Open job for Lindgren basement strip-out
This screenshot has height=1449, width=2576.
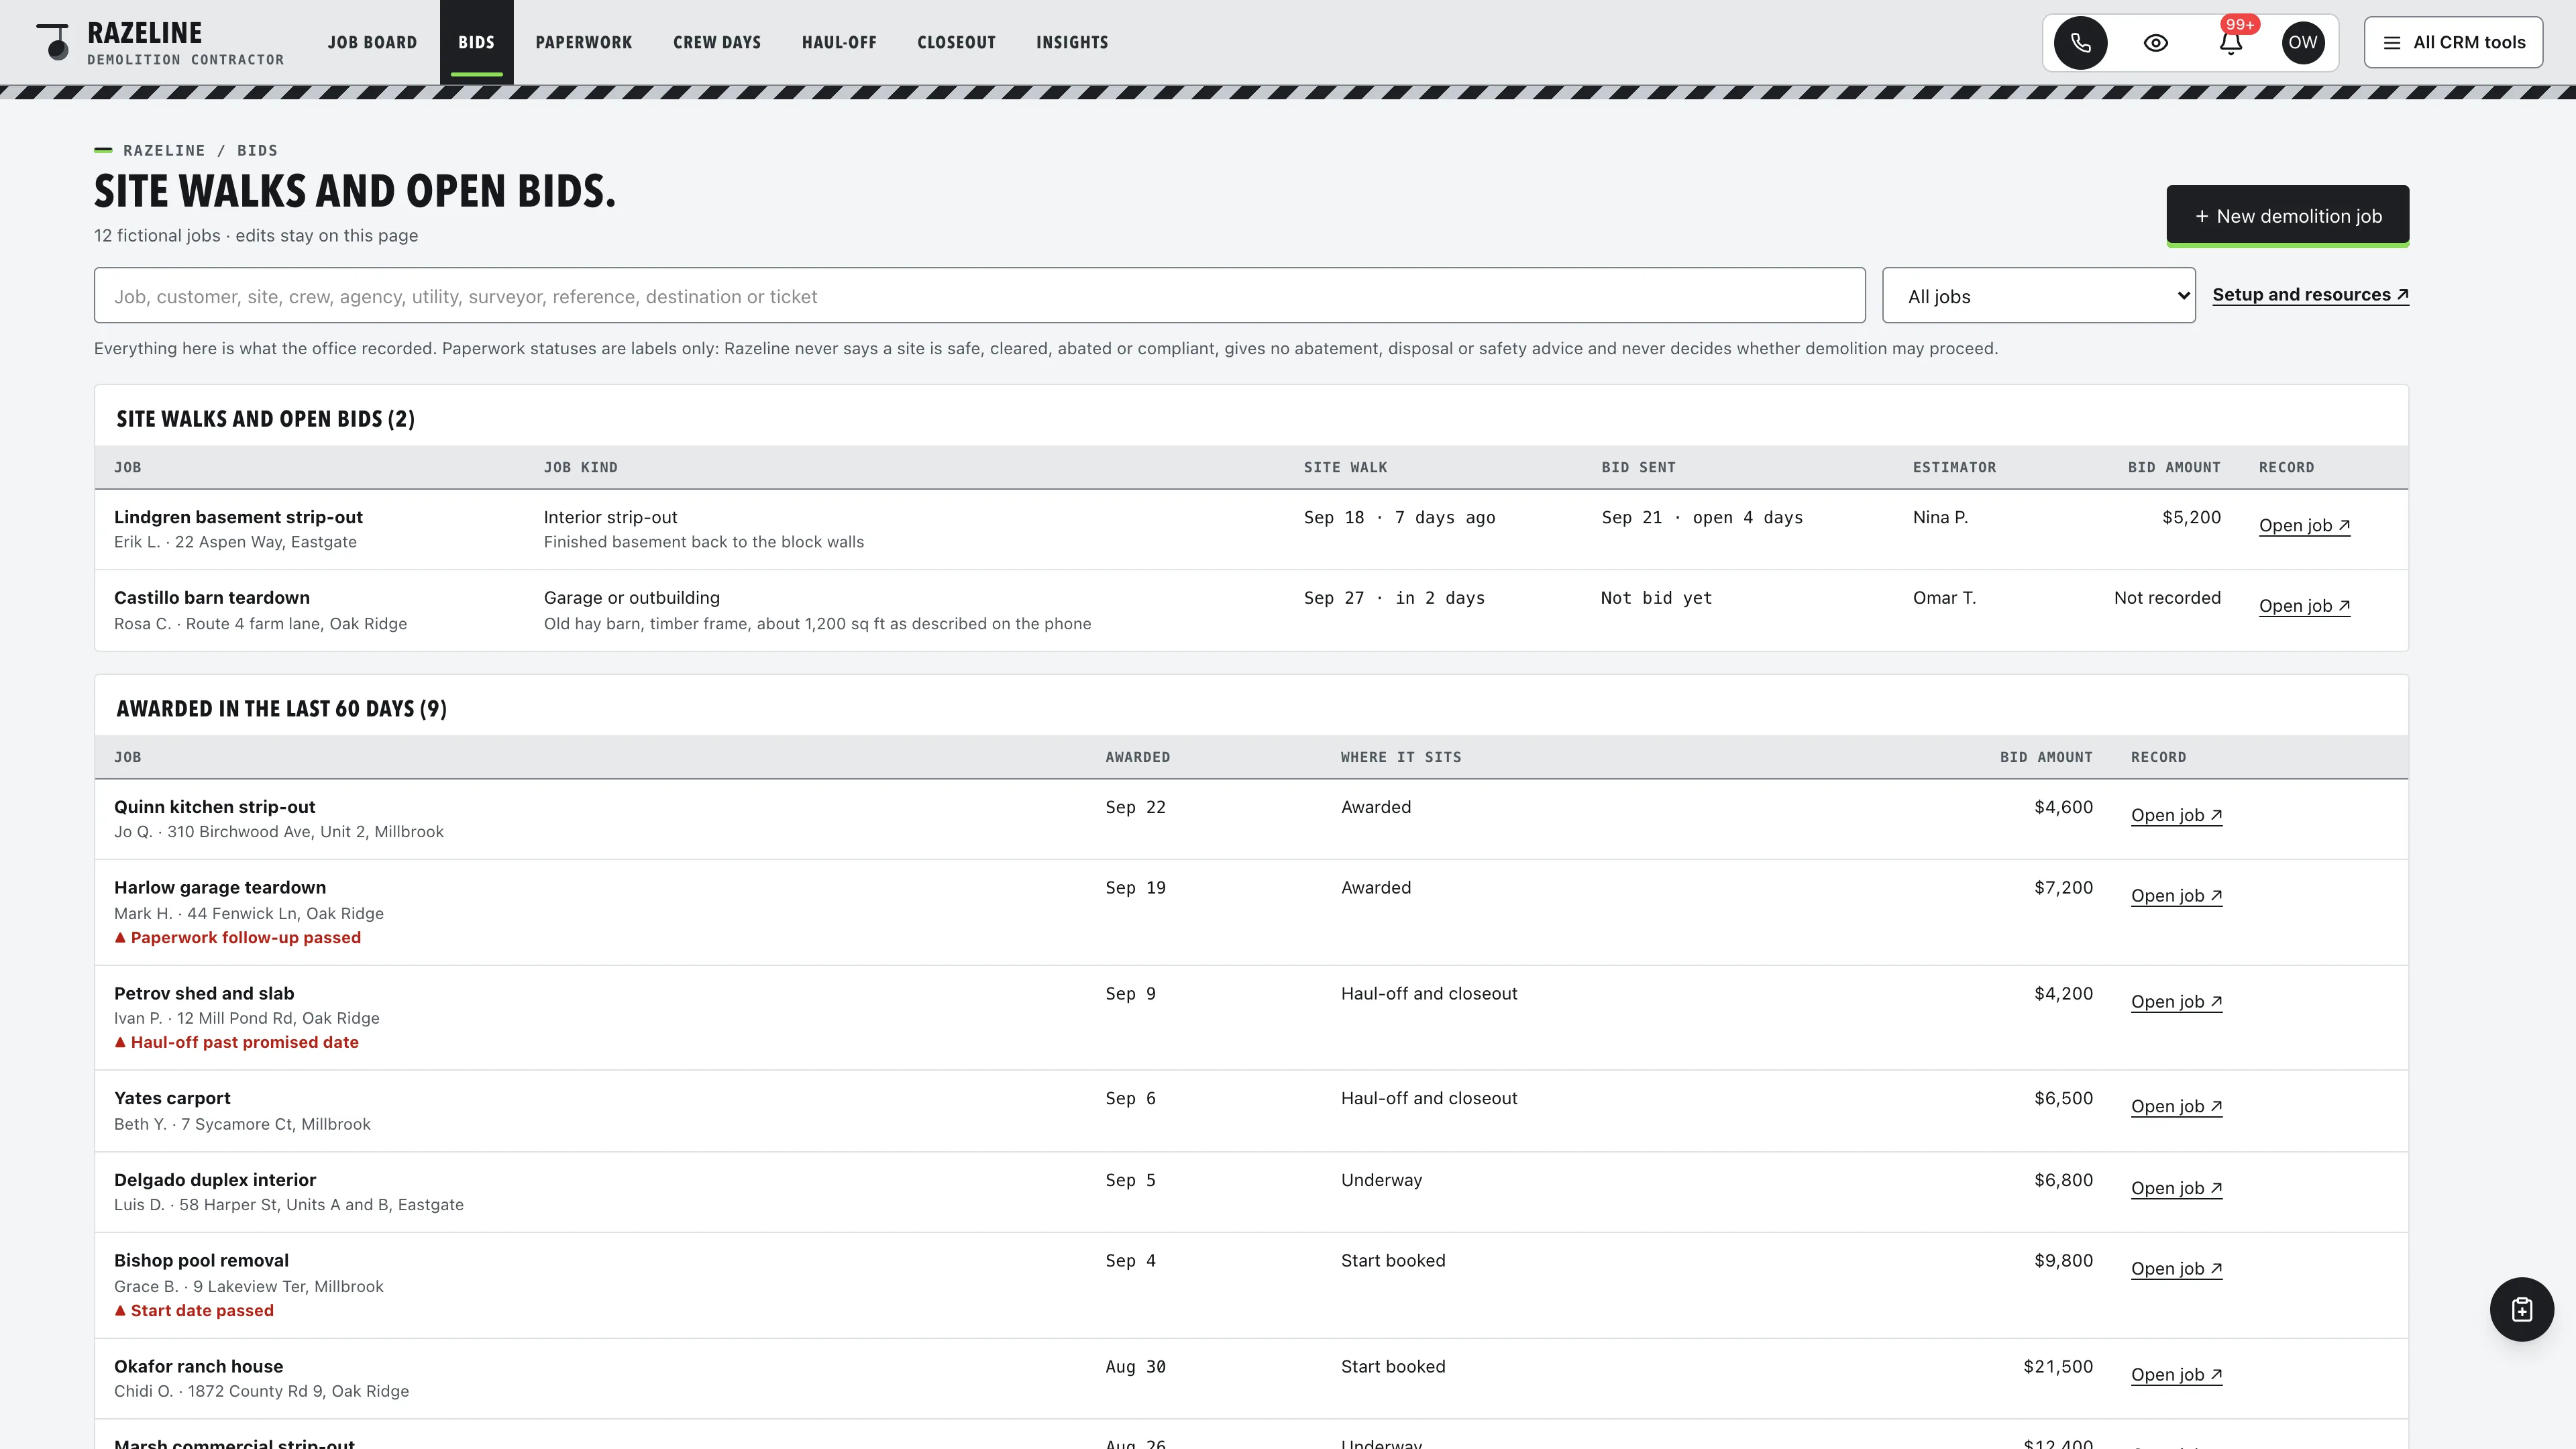(2304, 525)
